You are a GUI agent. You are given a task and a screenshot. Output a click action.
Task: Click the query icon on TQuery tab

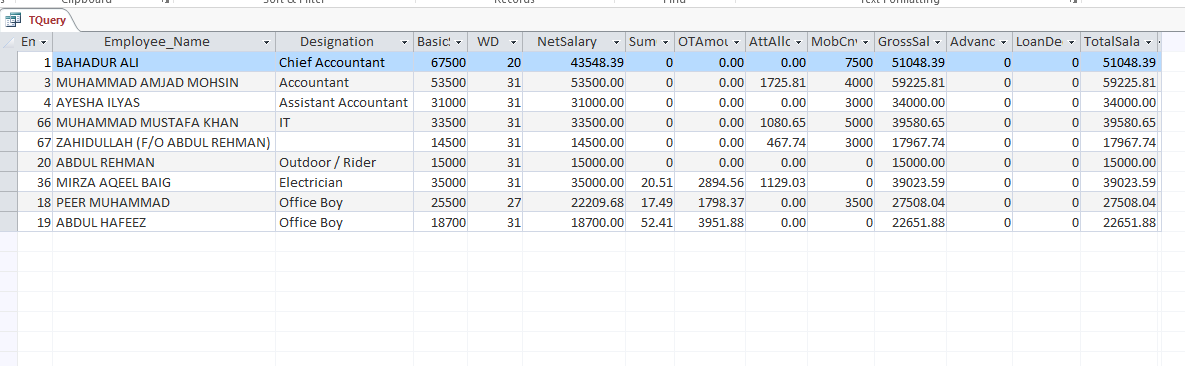[13, 20]
